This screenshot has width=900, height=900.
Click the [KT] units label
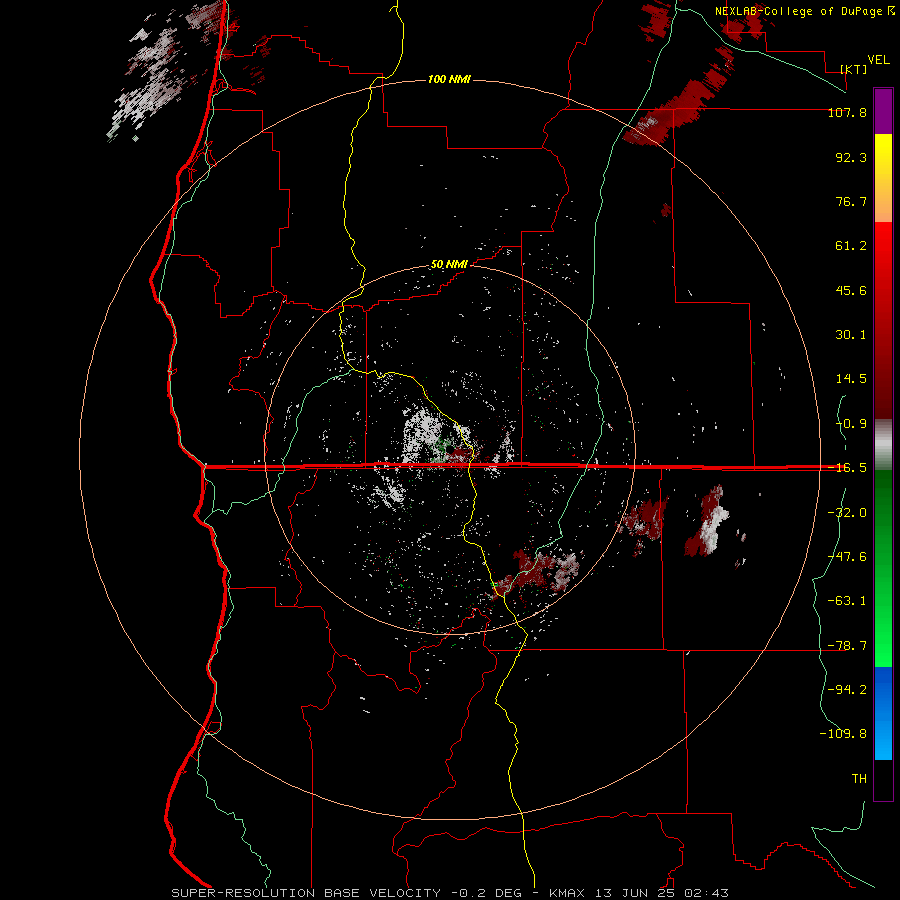[x=854, y=69]
